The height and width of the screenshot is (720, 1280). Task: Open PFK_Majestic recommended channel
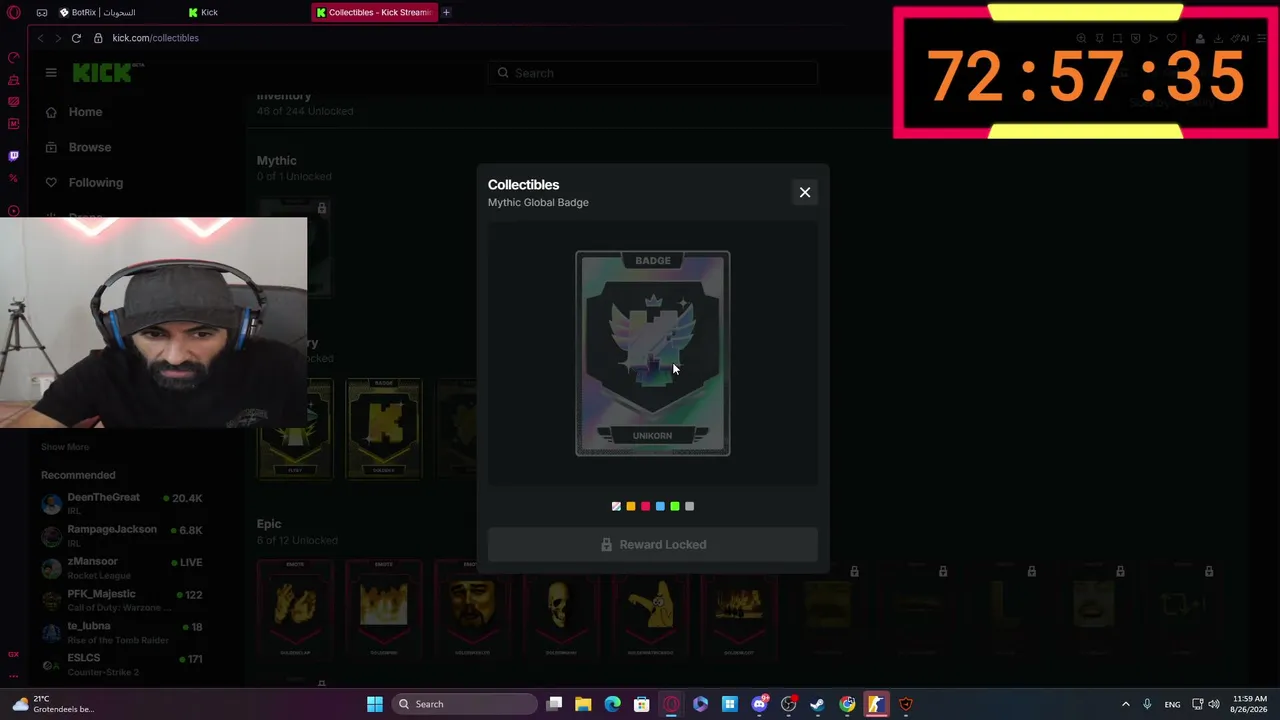coord(121,600)
